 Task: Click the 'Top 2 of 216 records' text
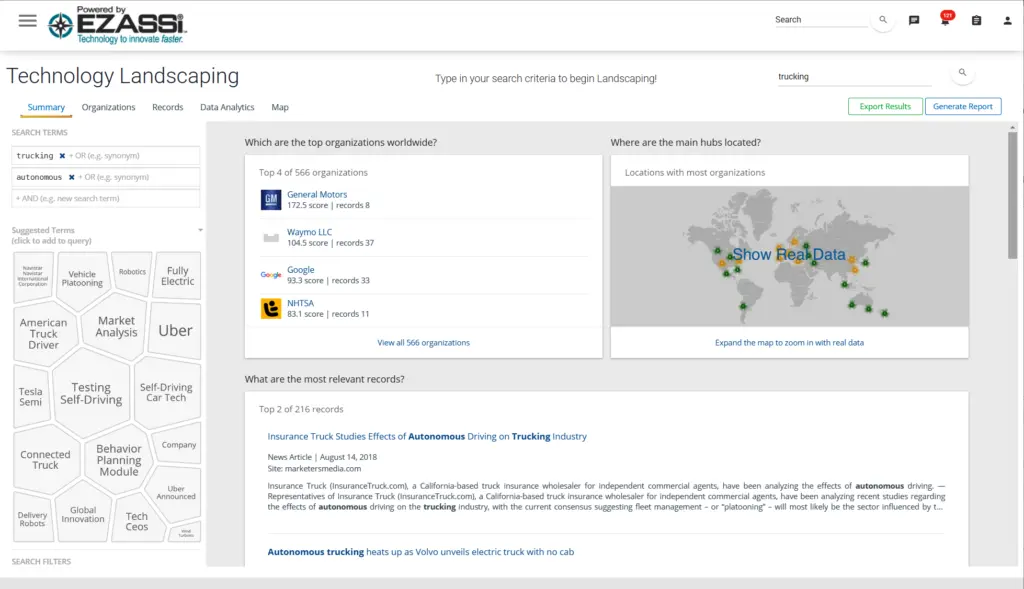pyautogui.click(x=301, y=409)
